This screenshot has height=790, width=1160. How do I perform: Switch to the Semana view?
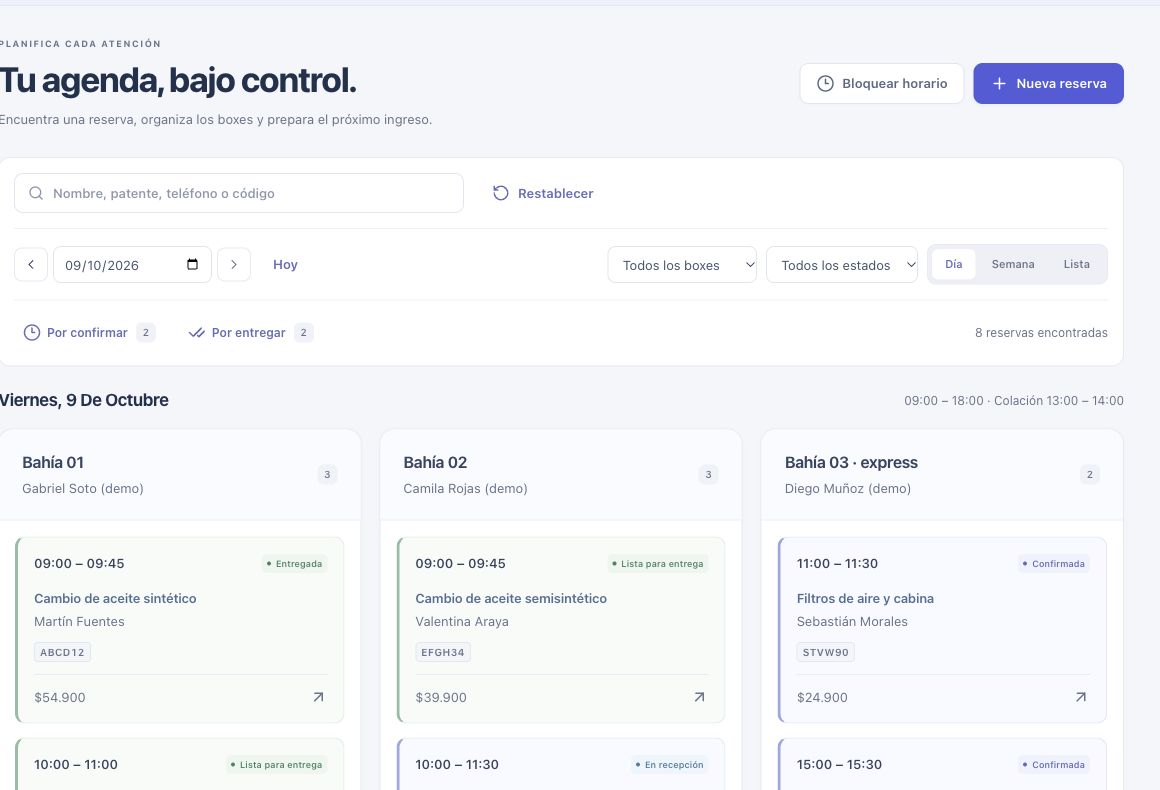1013,264
